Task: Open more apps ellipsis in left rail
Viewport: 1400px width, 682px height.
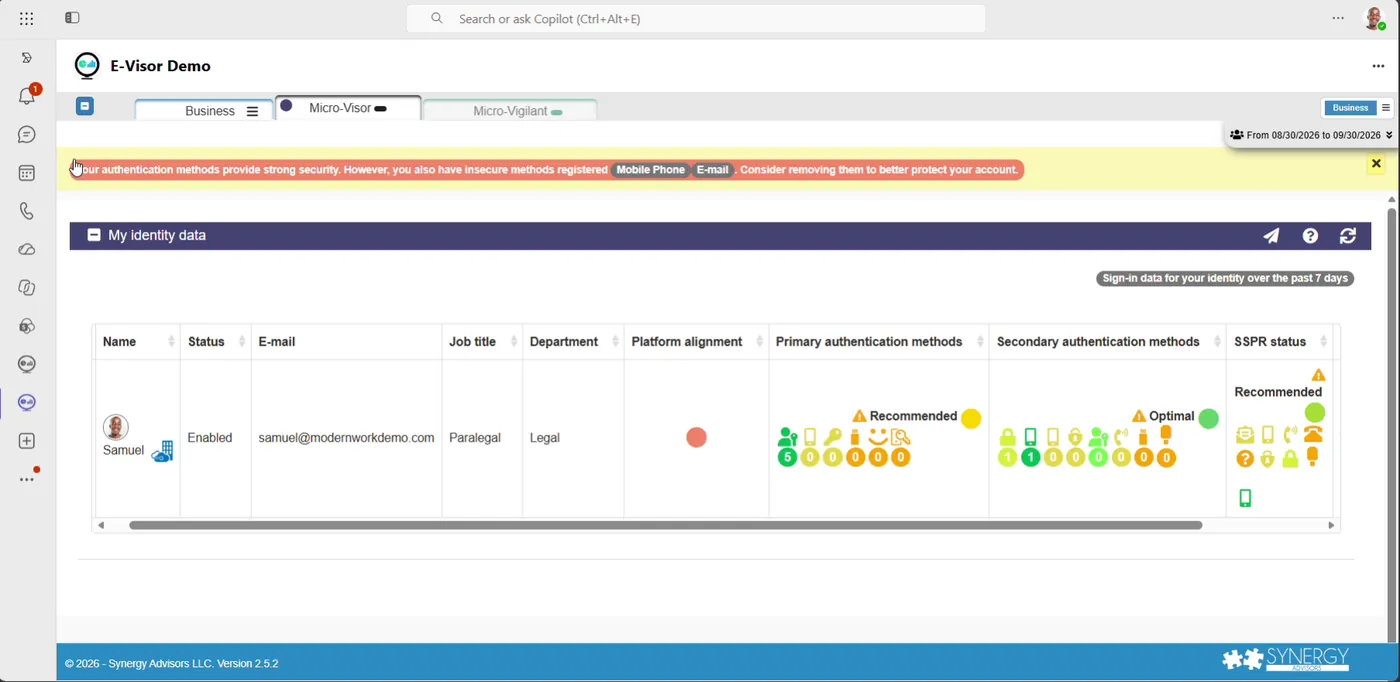Action: click(28, 478)
